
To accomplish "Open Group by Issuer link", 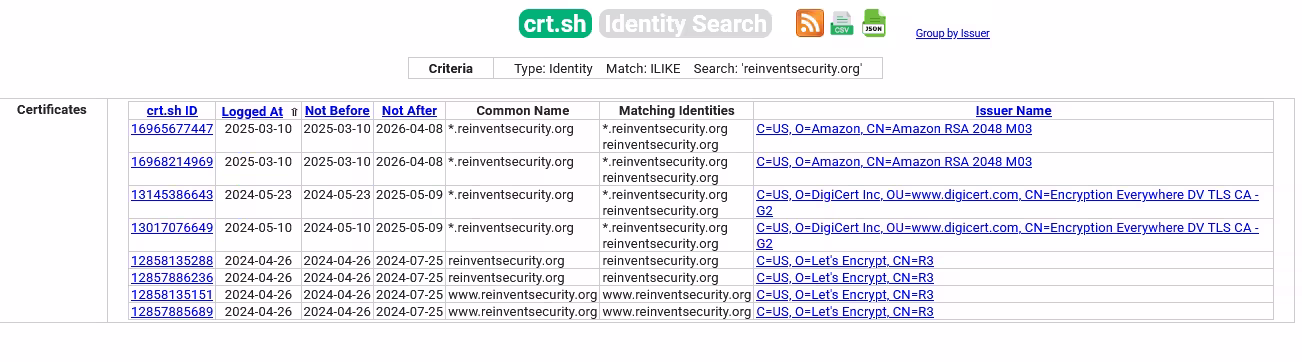I will pos(953,33).
